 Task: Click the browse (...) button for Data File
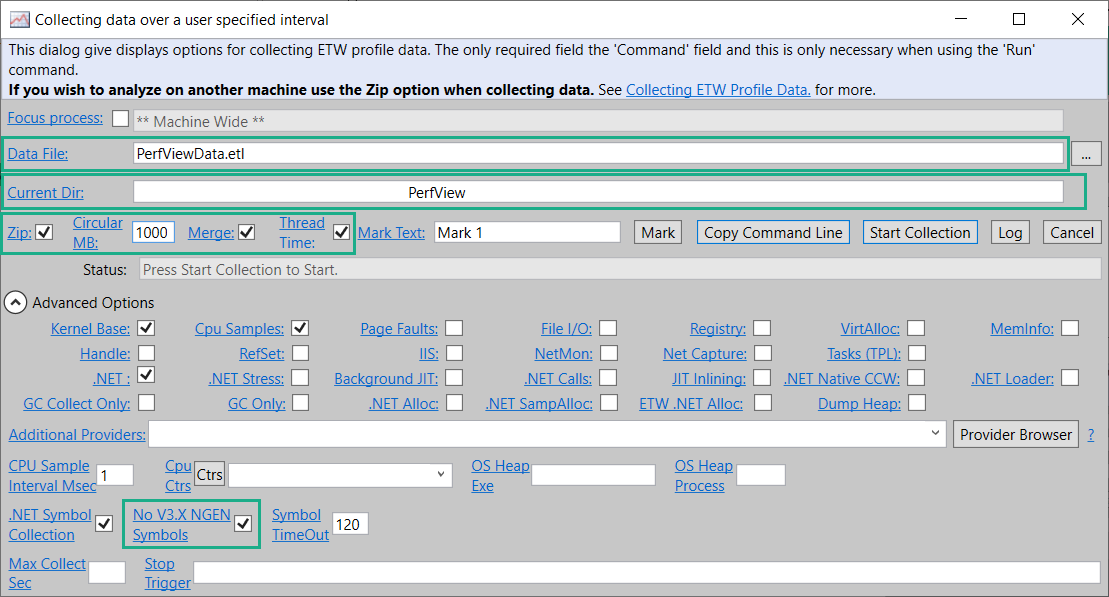point(1086,153)
